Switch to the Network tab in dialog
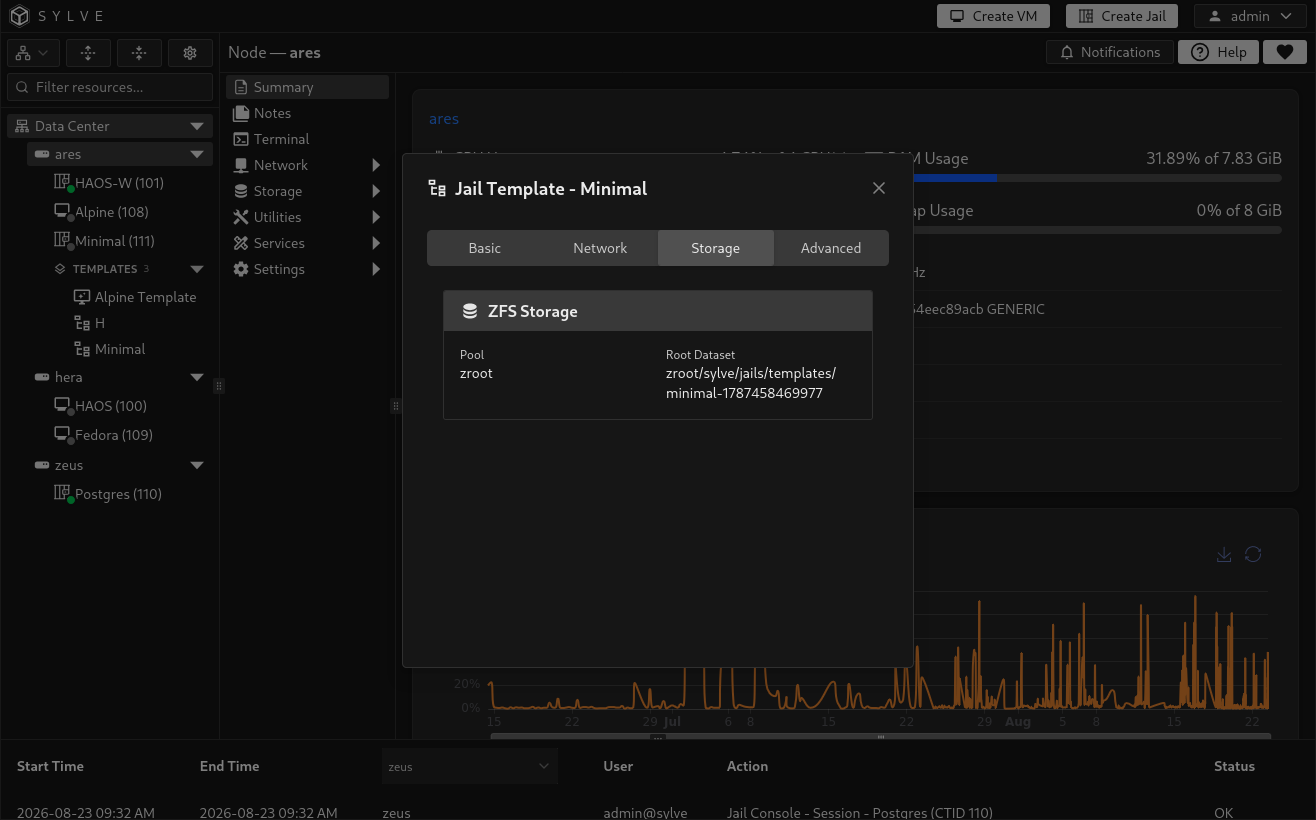Image resolution: width=1316 pixels, height=820 pixels. click(x=600, y=248)
